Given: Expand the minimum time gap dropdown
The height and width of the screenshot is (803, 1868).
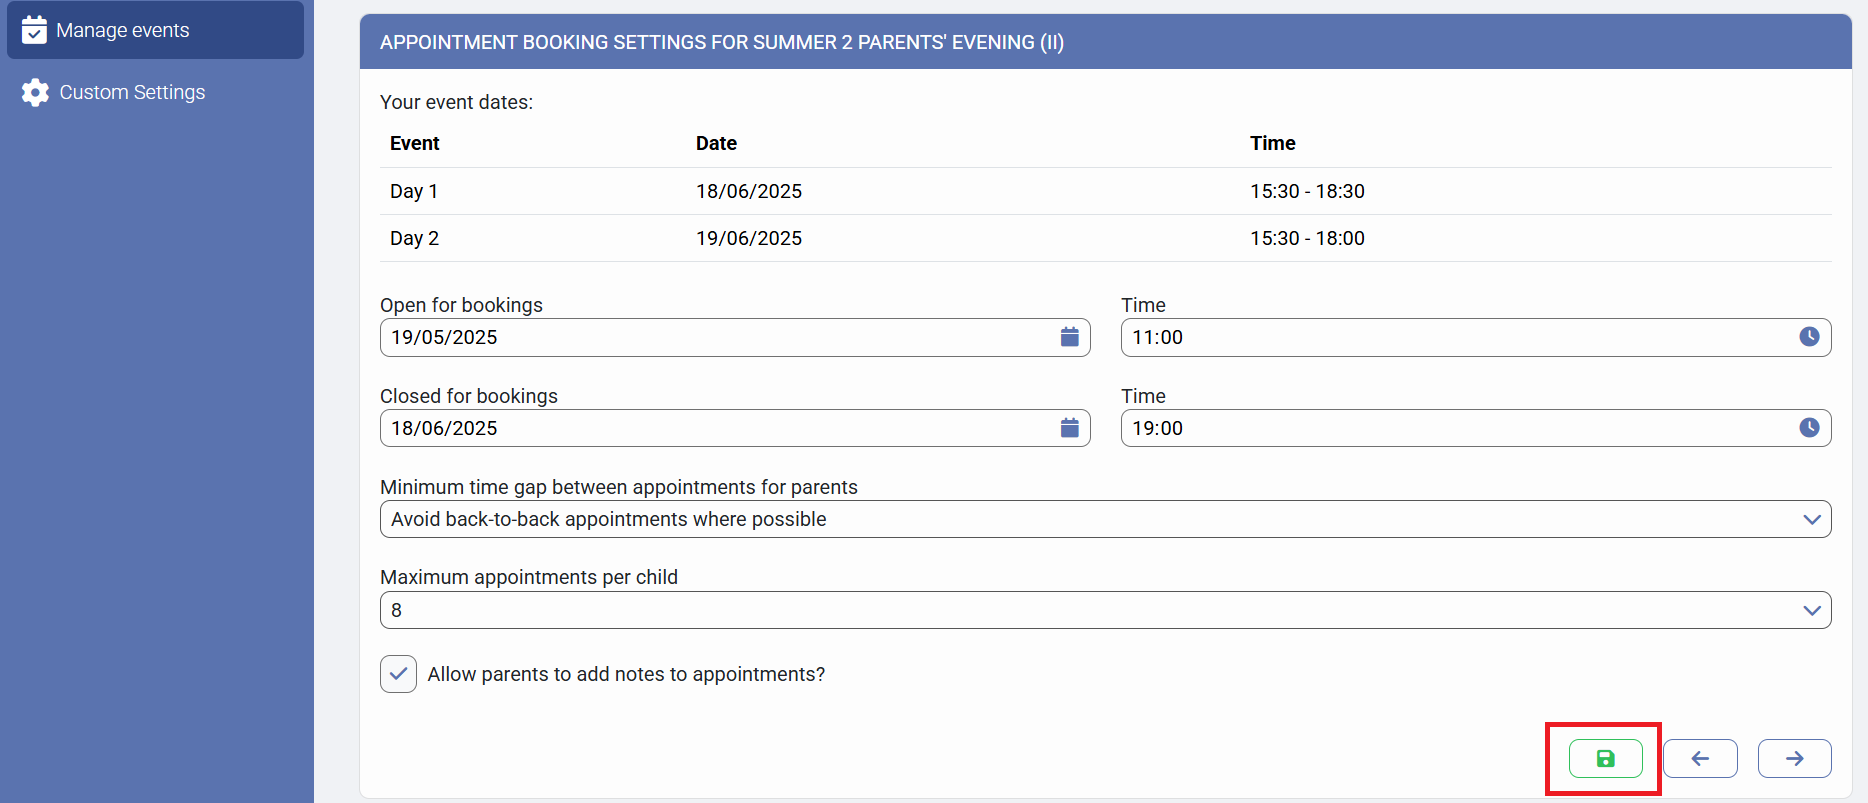Looking at the screenshot, I should (1811, 519).
